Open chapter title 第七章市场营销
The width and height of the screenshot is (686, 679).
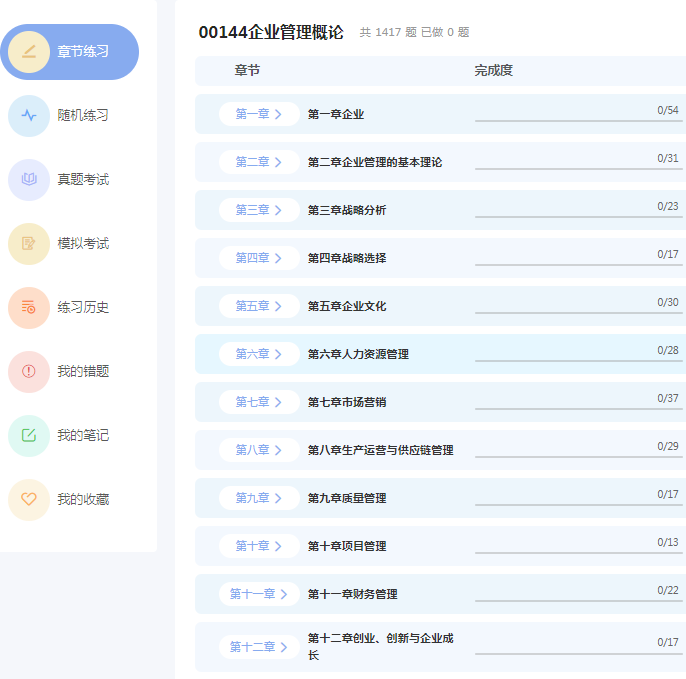coord(347,402)
